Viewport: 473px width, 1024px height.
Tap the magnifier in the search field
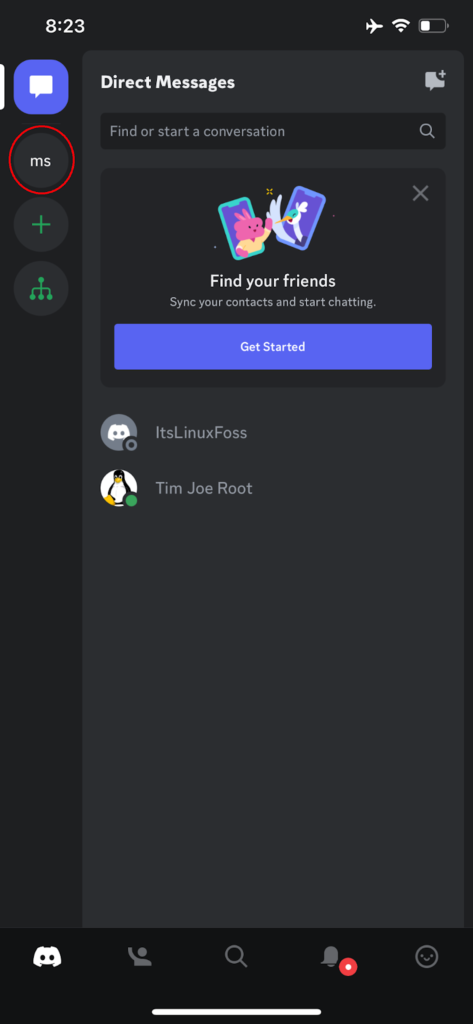pos(427,131)
